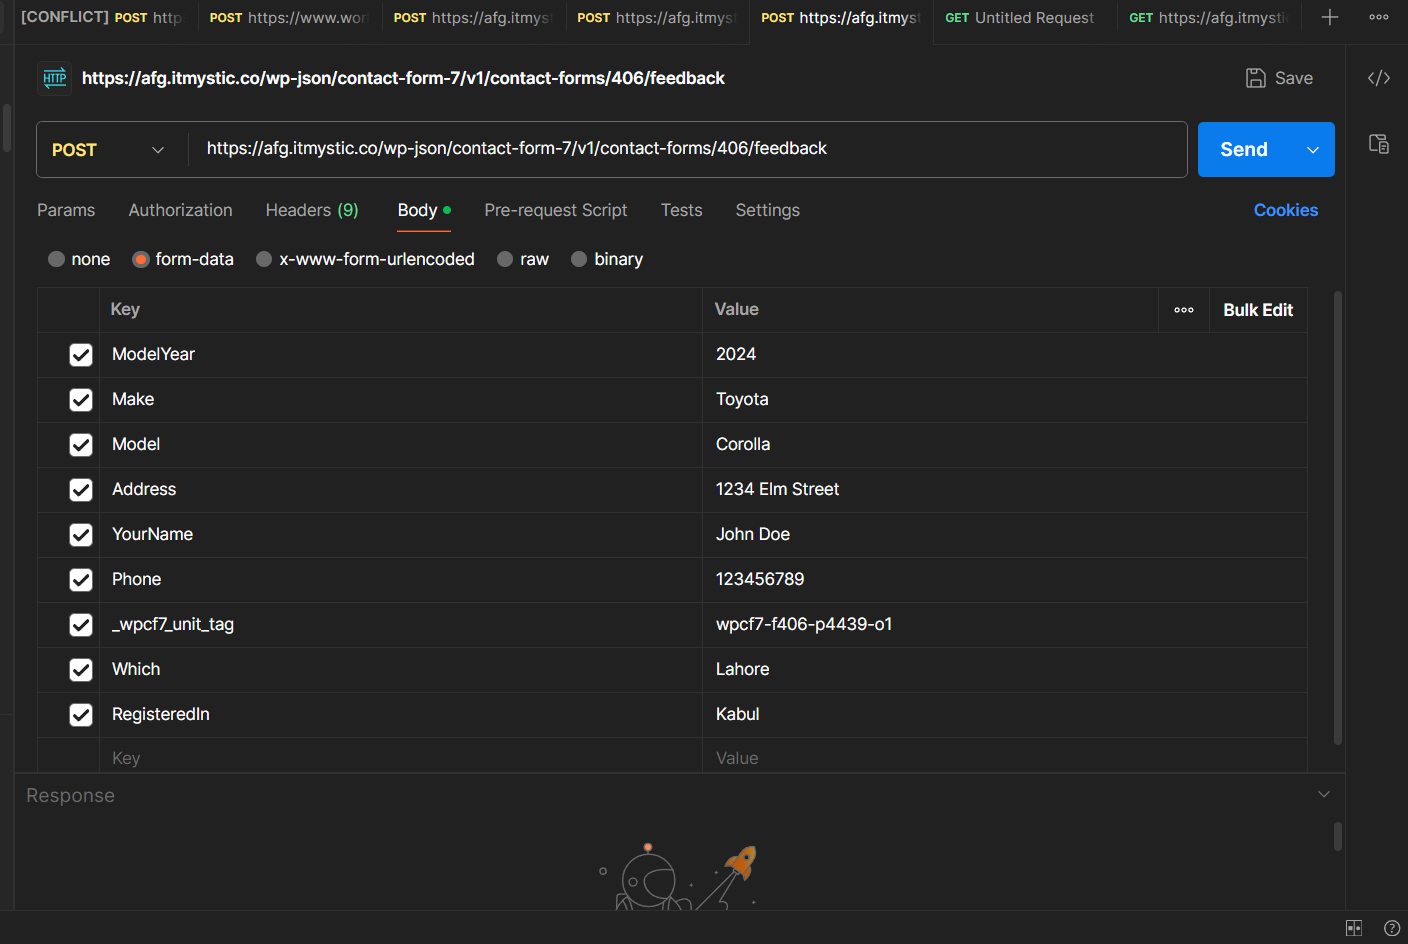This screenshot has height=944, width=1408.
Task: Open the Tests tab
Action: tap(682, 210)
